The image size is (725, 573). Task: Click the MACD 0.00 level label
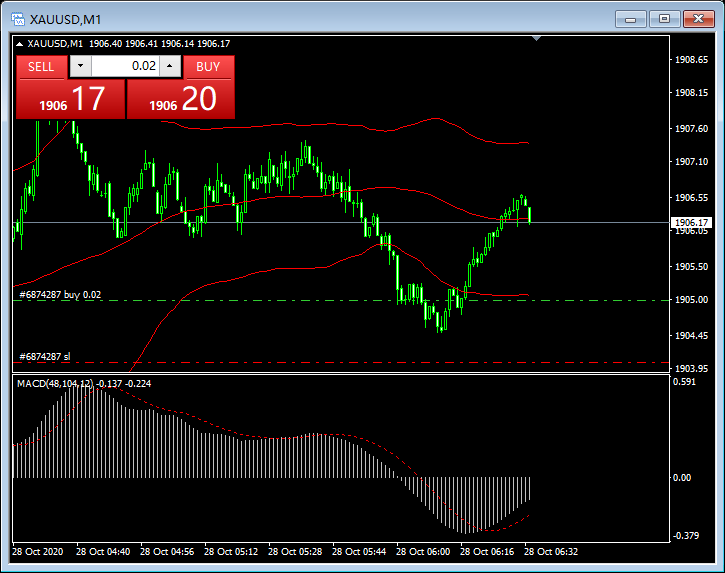pyautogui.click(x=682, y=478)
